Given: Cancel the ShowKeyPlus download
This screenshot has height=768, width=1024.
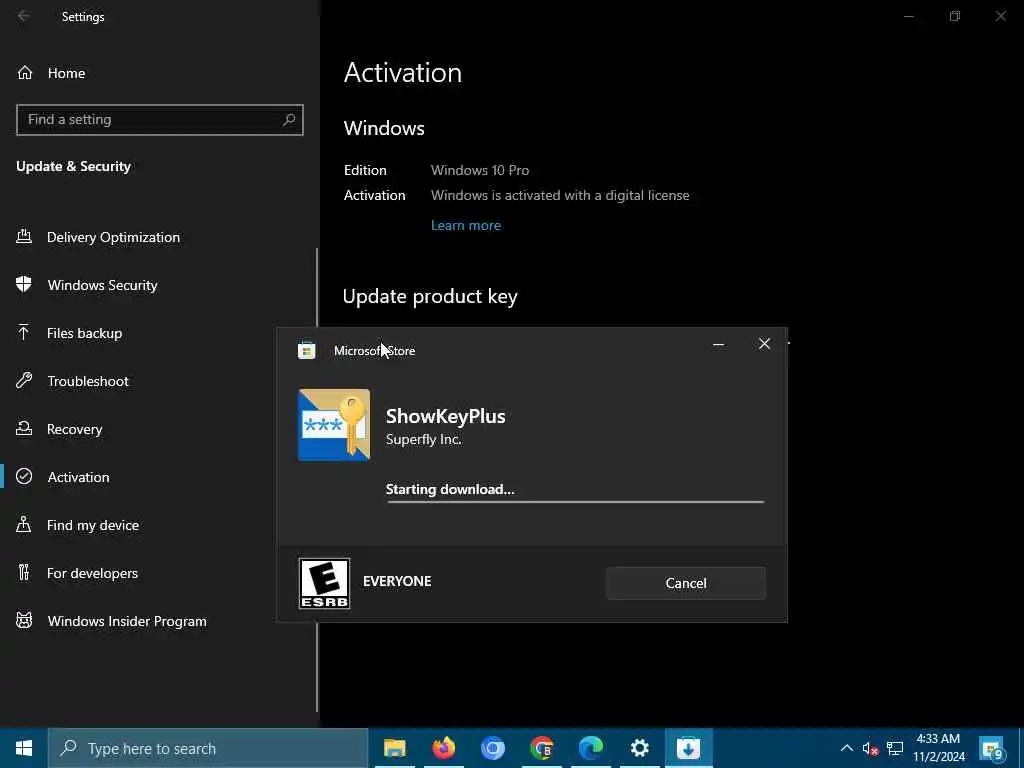Looking at the screenshot, I should pyautogui.click(x=686, y=583).
